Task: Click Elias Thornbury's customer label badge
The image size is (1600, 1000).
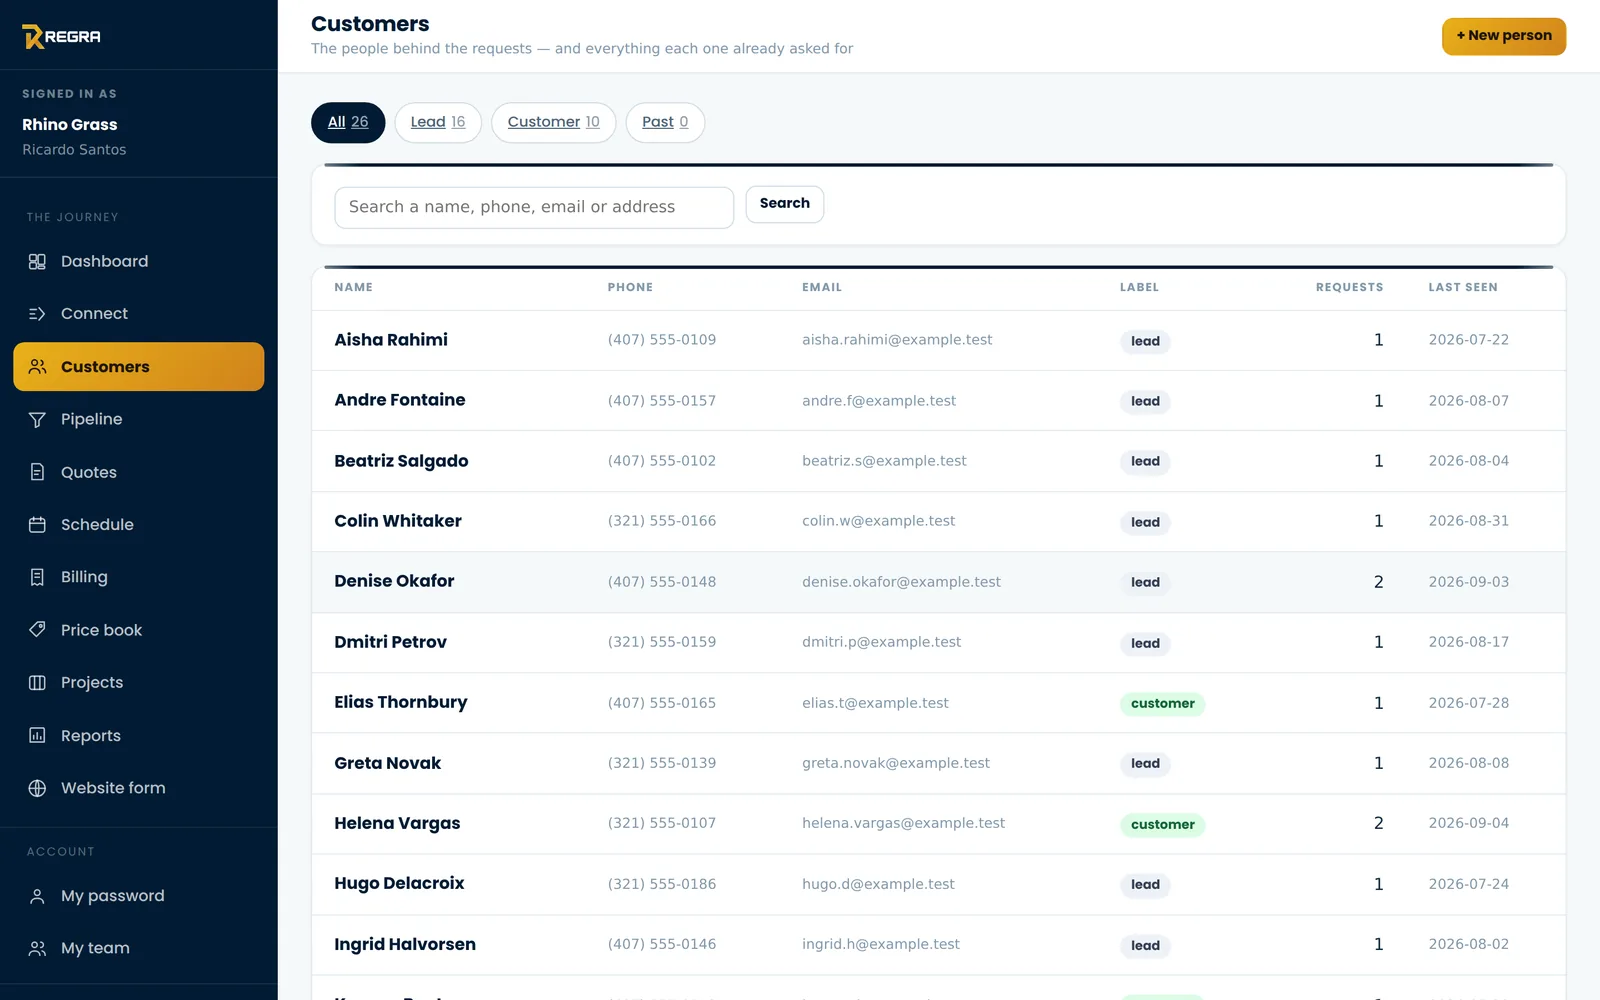Action: [x=1163, y=704]
